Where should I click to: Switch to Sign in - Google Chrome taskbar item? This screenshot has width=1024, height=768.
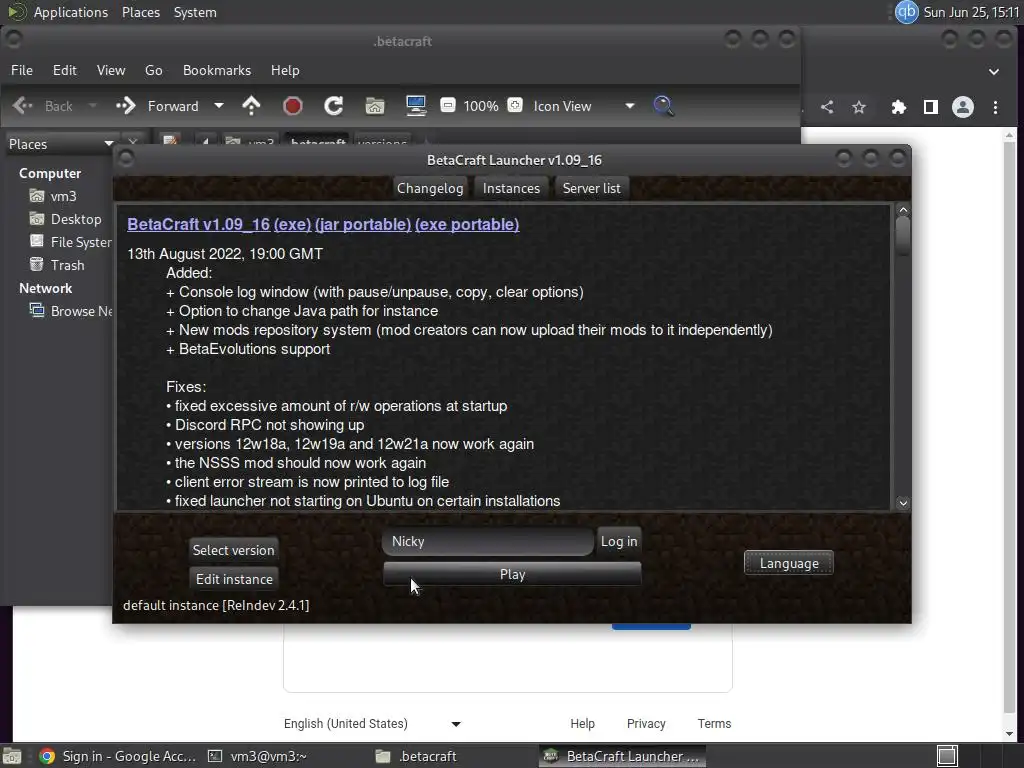pos(118,756)
